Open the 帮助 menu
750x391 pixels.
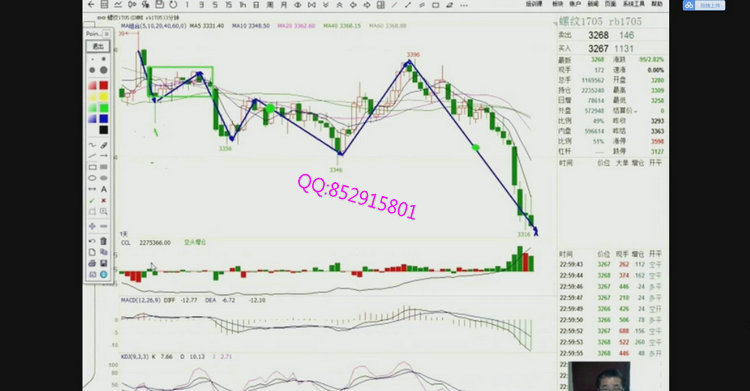click(x=657, y=4)
